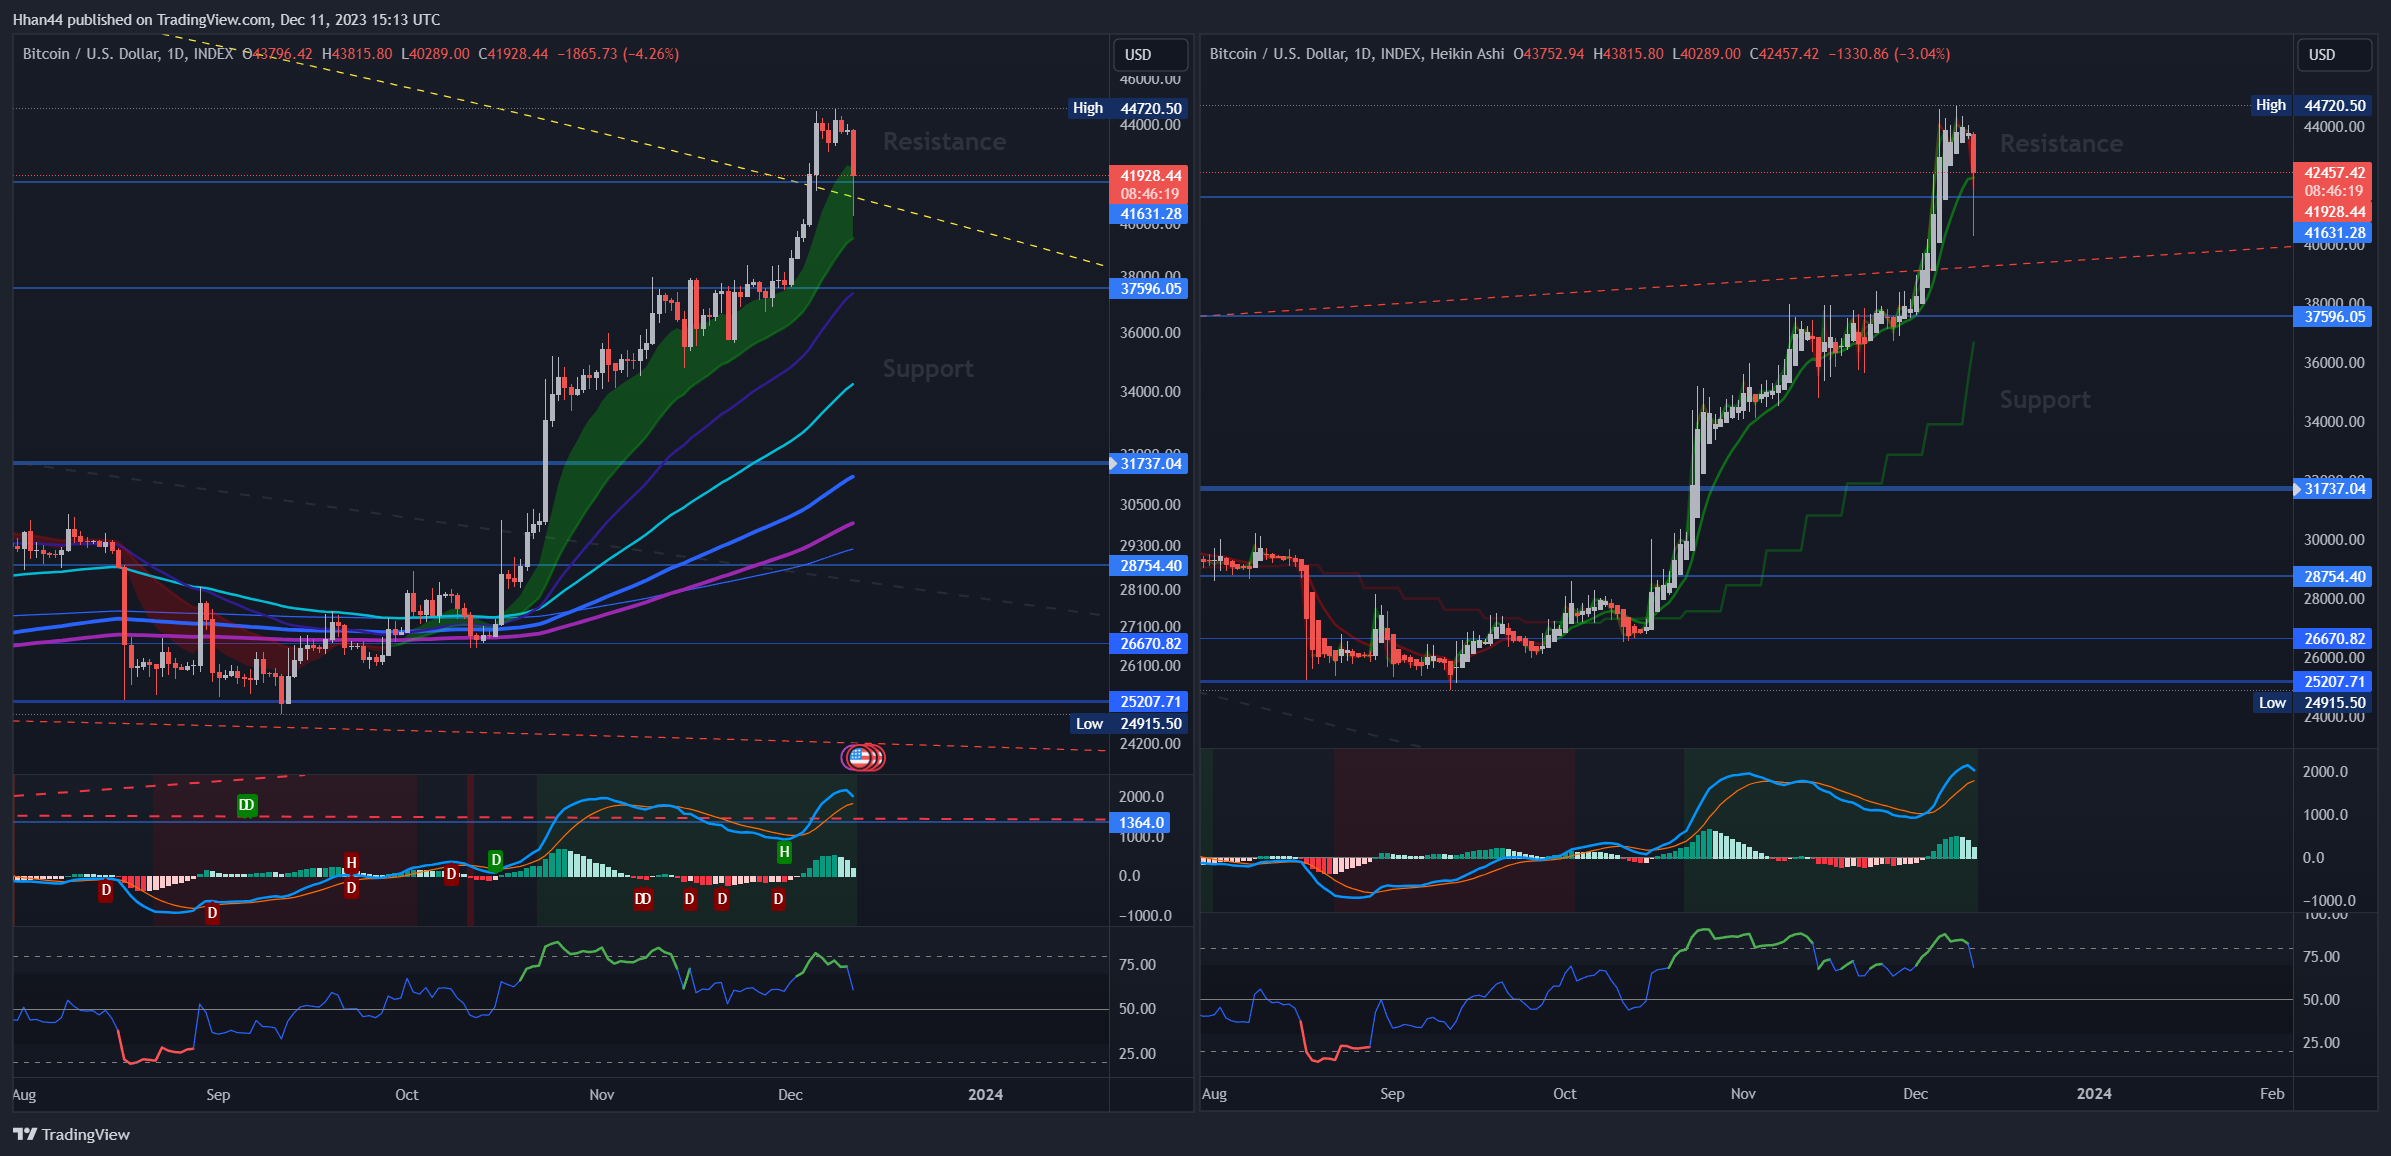Click the Low tag on right chart
The image size is (2391, 1156).
2272,703
